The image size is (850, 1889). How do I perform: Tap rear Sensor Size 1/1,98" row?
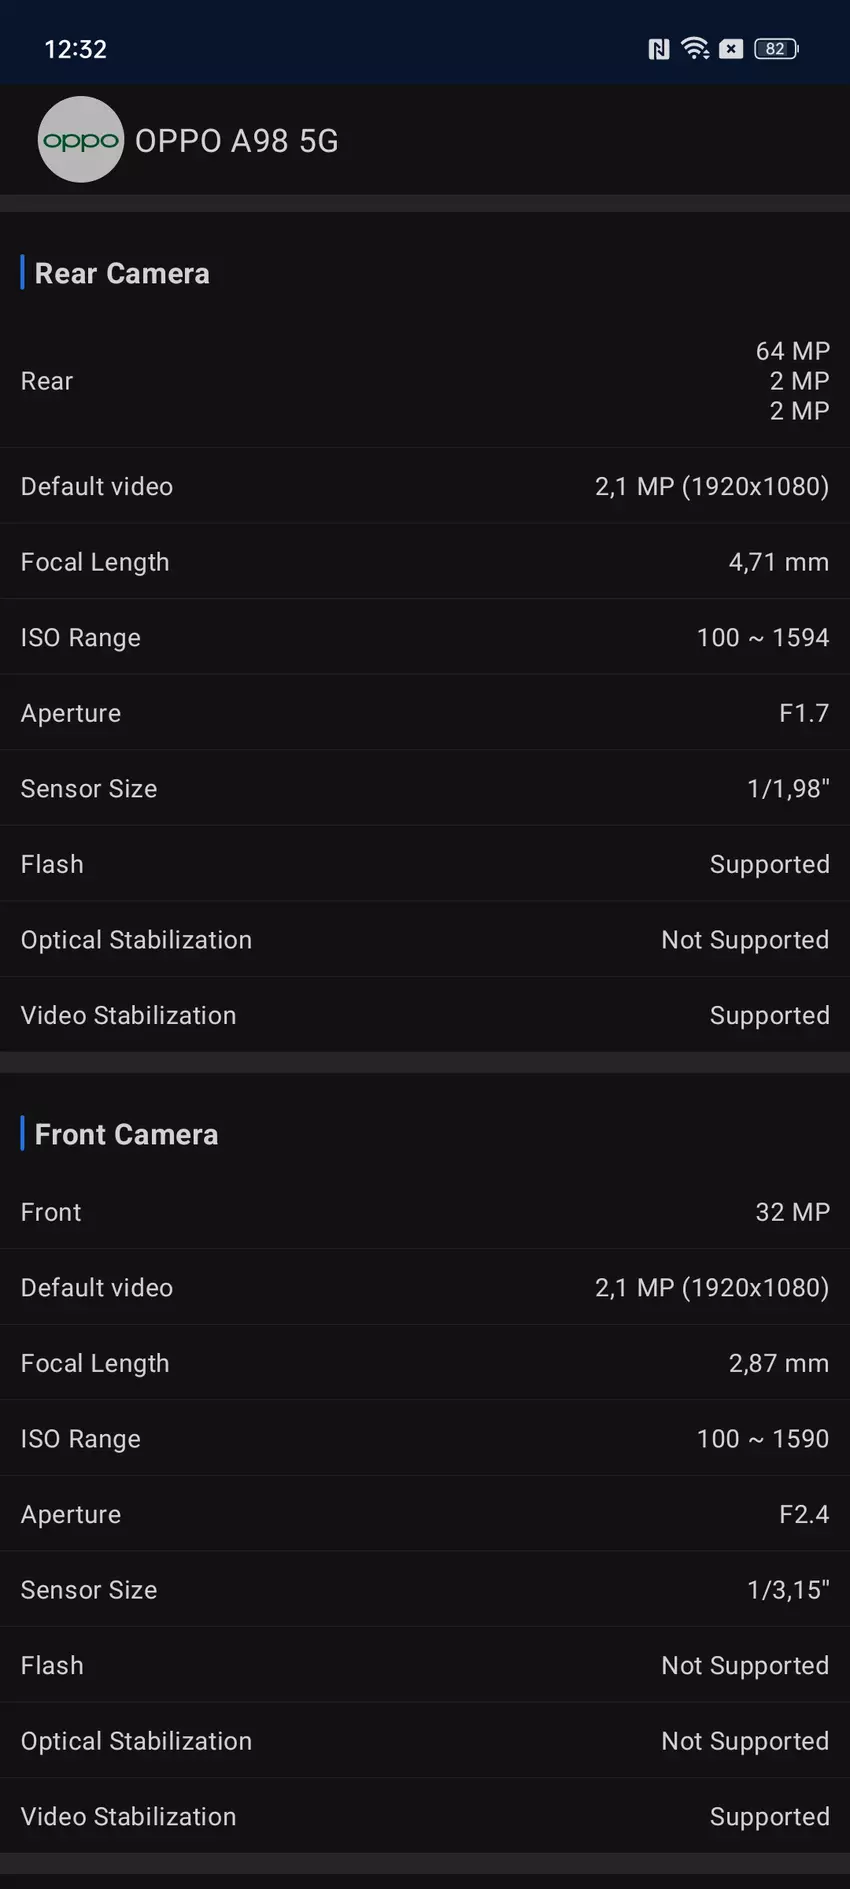(x=425, y=789)
